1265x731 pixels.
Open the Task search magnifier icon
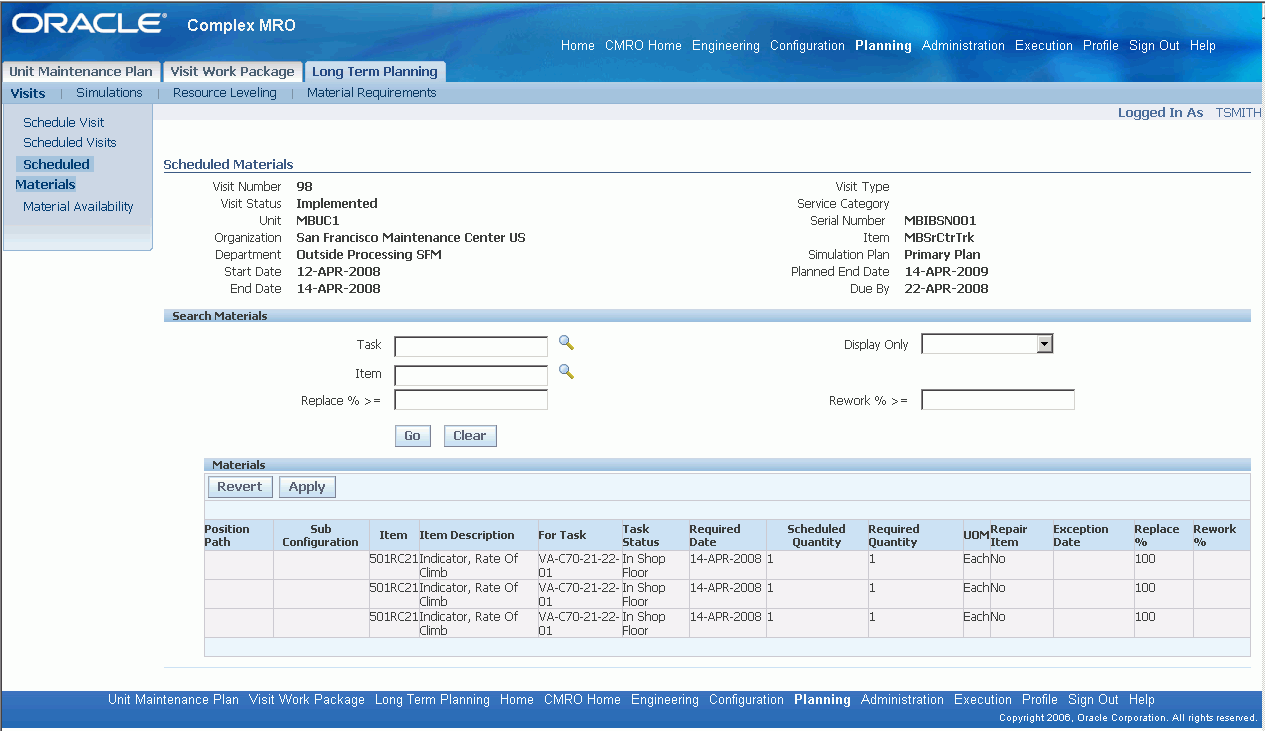point(566,343)
